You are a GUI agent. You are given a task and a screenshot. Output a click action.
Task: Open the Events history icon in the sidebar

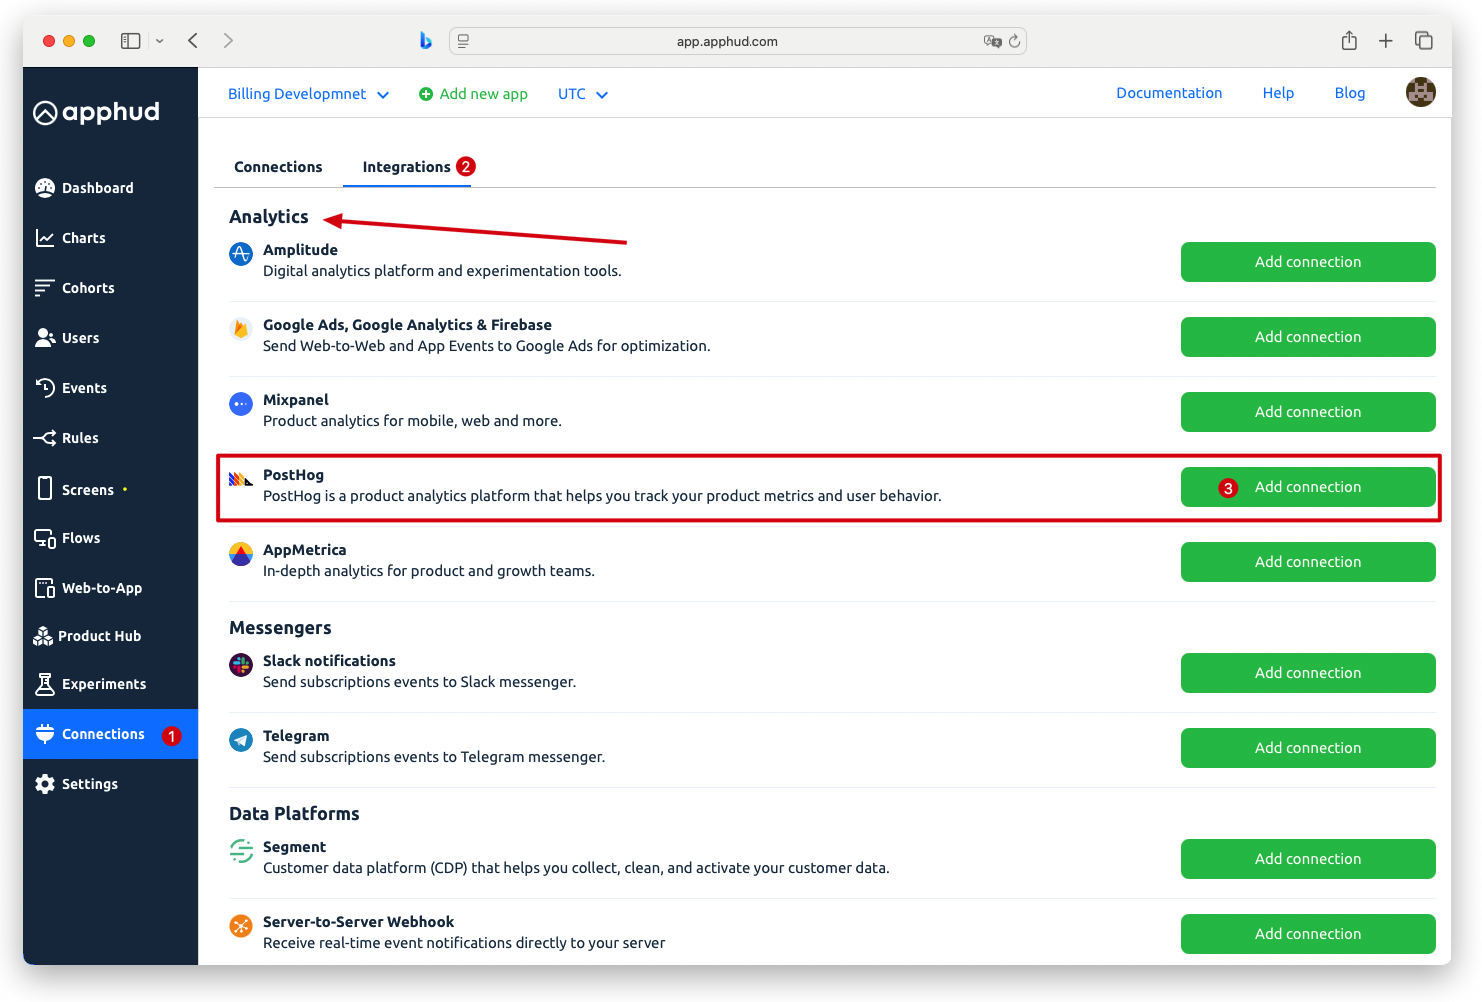tap(44, 388)
